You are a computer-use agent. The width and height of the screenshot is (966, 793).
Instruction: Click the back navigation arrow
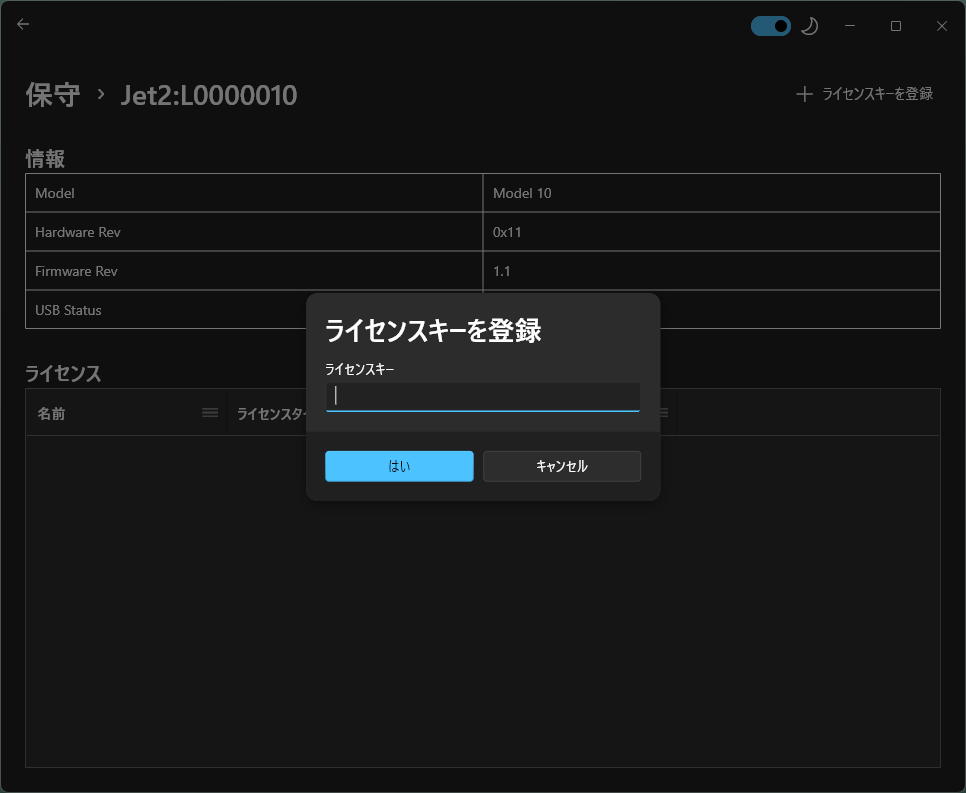22,24
